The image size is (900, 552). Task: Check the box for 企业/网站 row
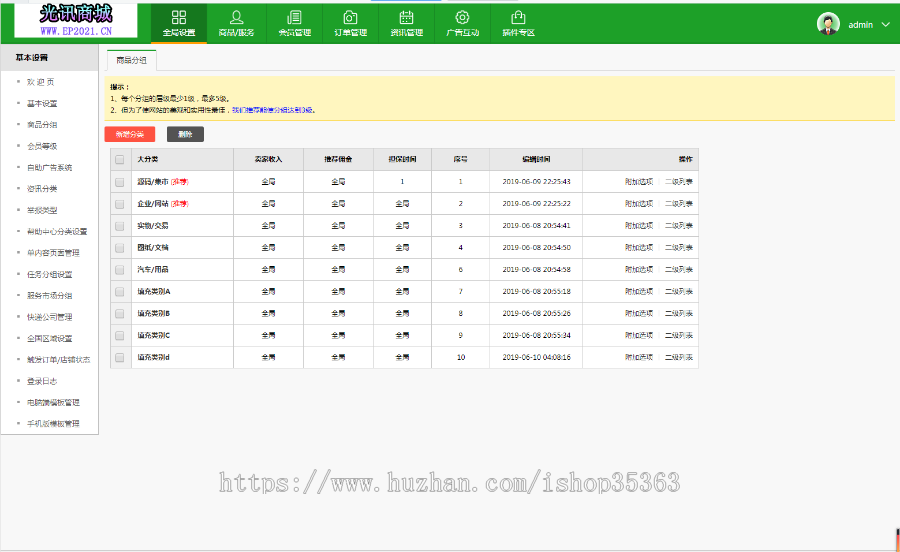120,204
